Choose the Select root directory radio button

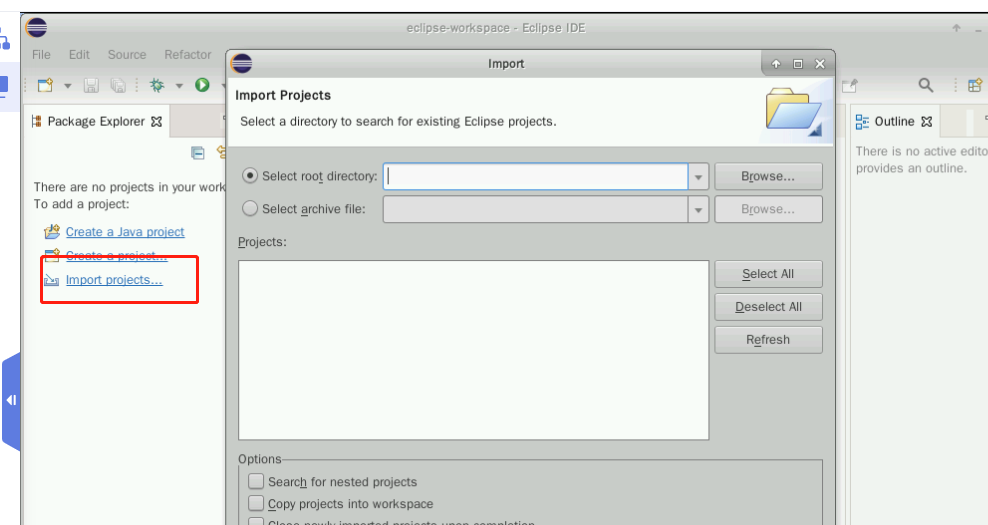click(250, 176)
